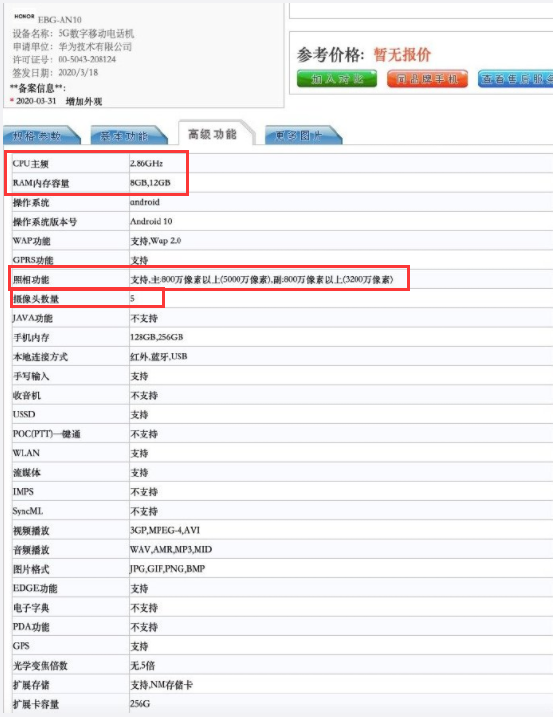Click the Android 10 version value

151,221
